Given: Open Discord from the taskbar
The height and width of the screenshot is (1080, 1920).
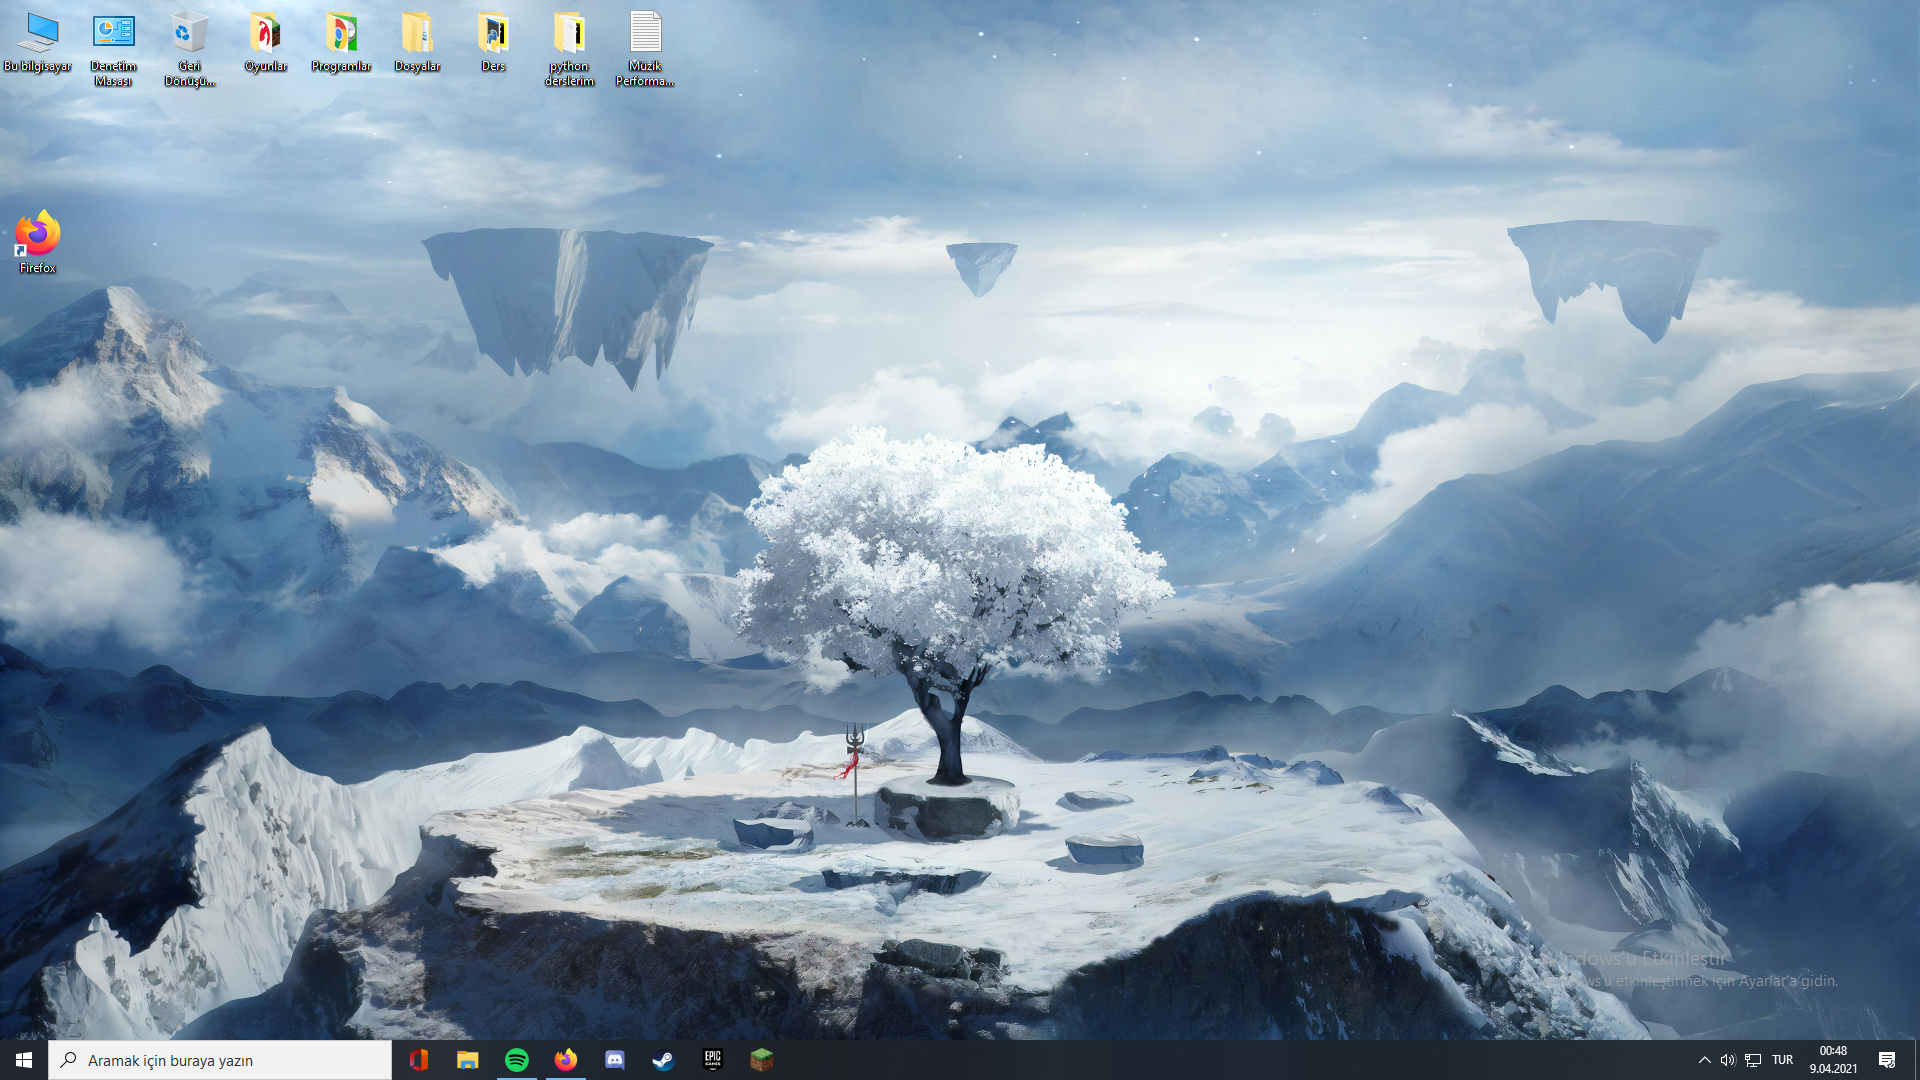Looking at the screenshot, I should [615, 1060].
